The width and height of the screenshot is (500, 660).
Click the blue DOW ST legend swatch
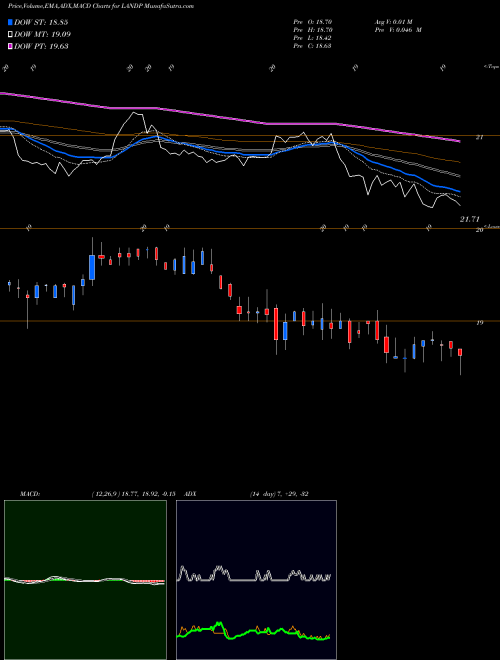(x=10, y=22)
